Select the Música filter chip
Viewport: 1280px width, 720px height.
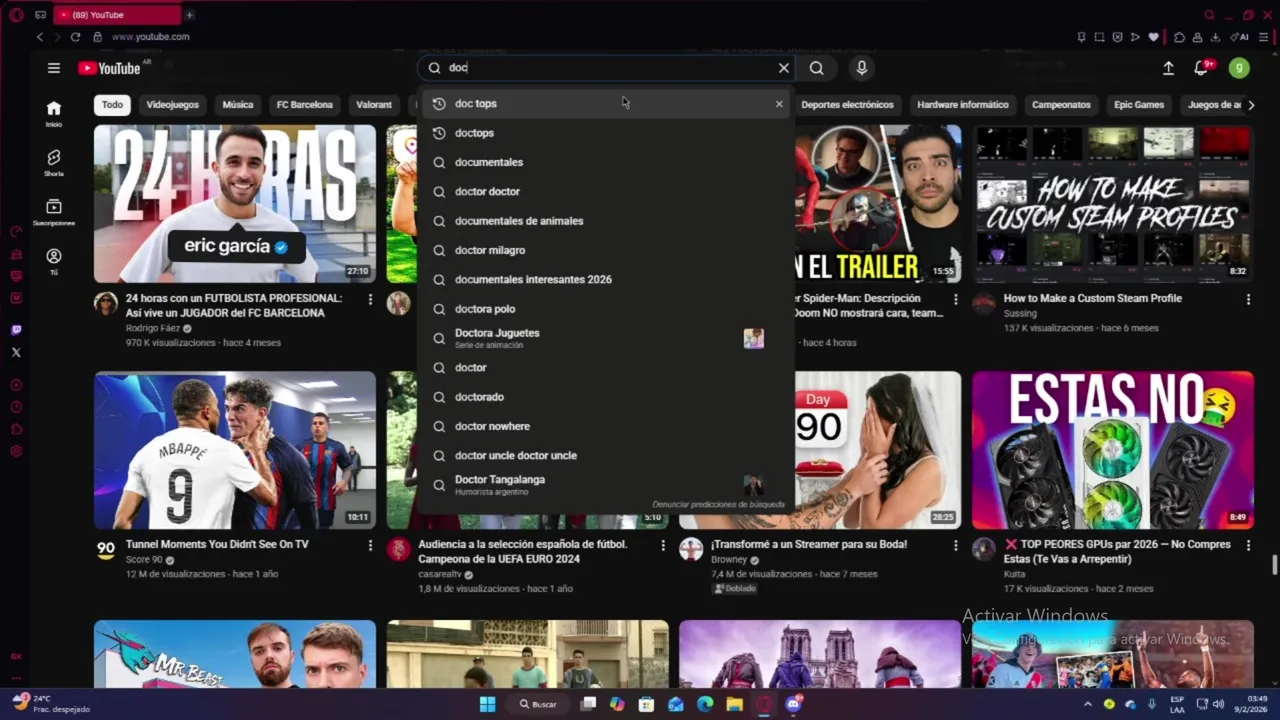click(x=237, y=104)
